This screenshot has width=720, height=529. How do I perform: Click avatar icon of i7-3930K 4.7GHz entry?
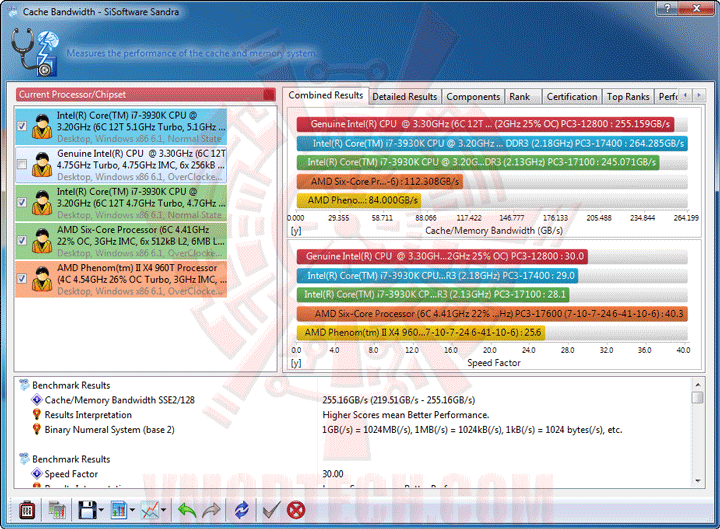tap(42, 203)
